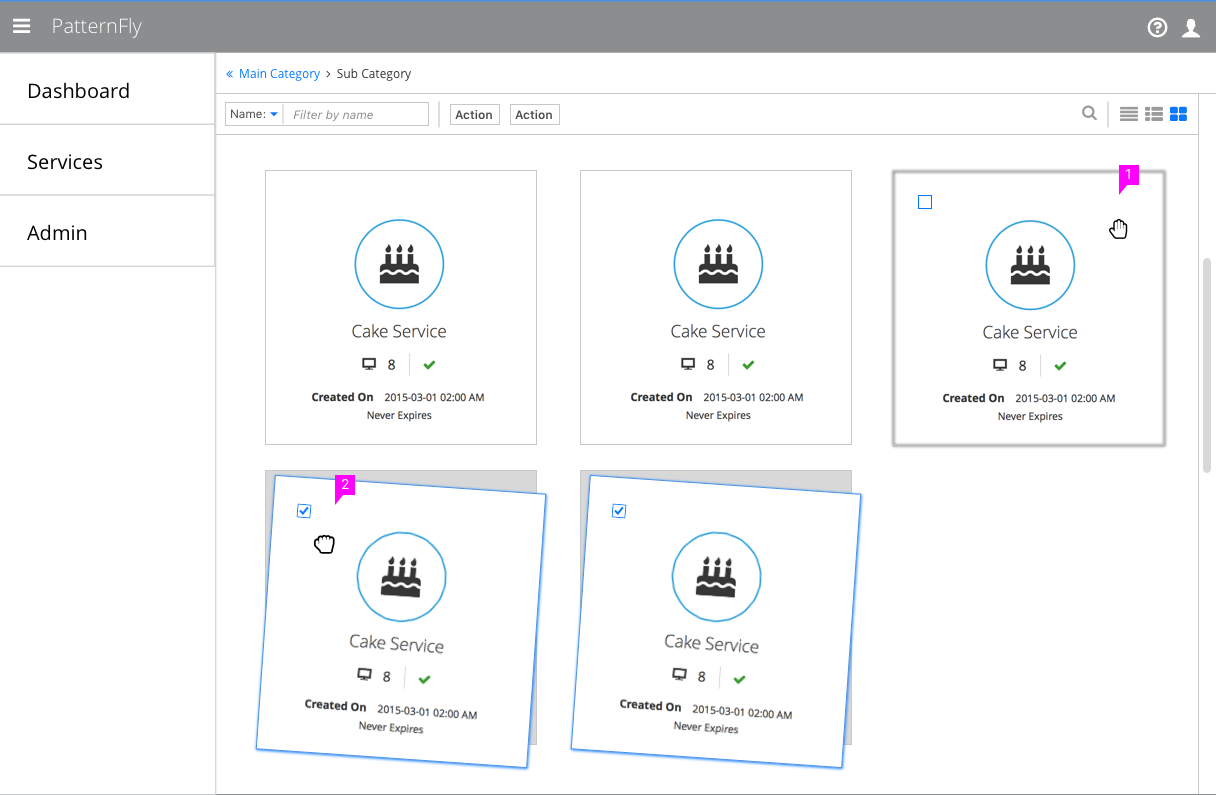Viewport: 1216px width, 795px height.
Task: Click the PatternFly brand title
Action: pyautogui.click(x=97, y=27)
